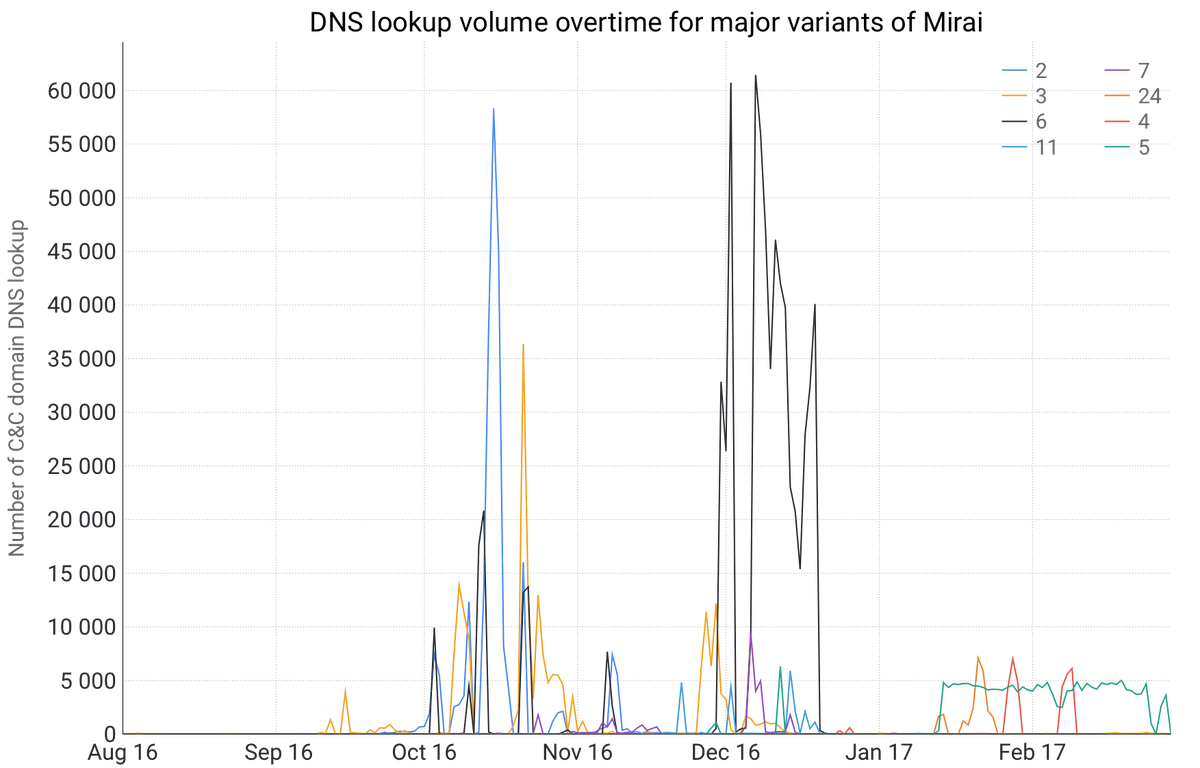Hide series 24 via the legend

click(1147, 96)
